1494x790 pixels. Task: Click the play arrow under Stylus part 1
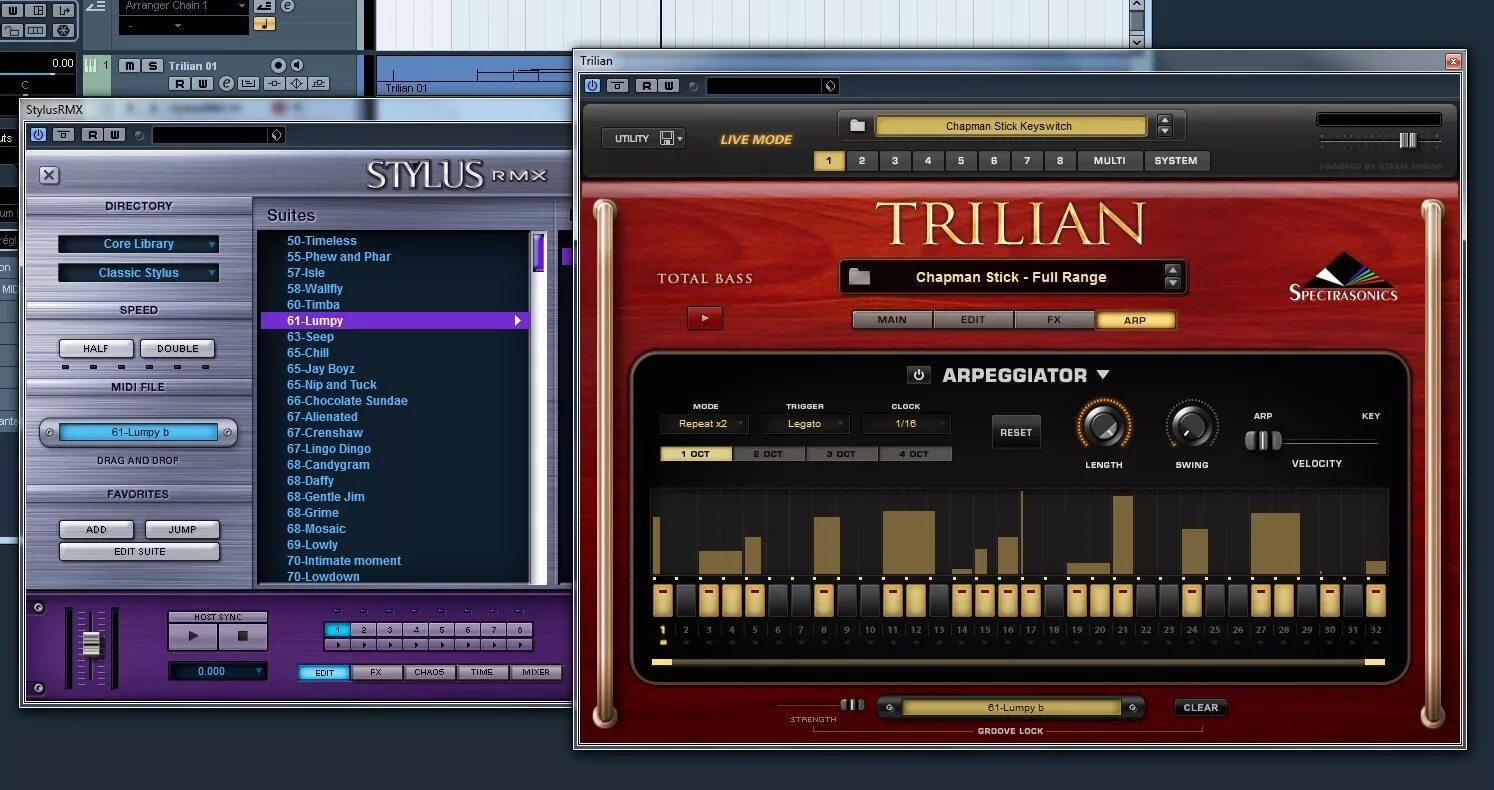click(x=337, y=645)
